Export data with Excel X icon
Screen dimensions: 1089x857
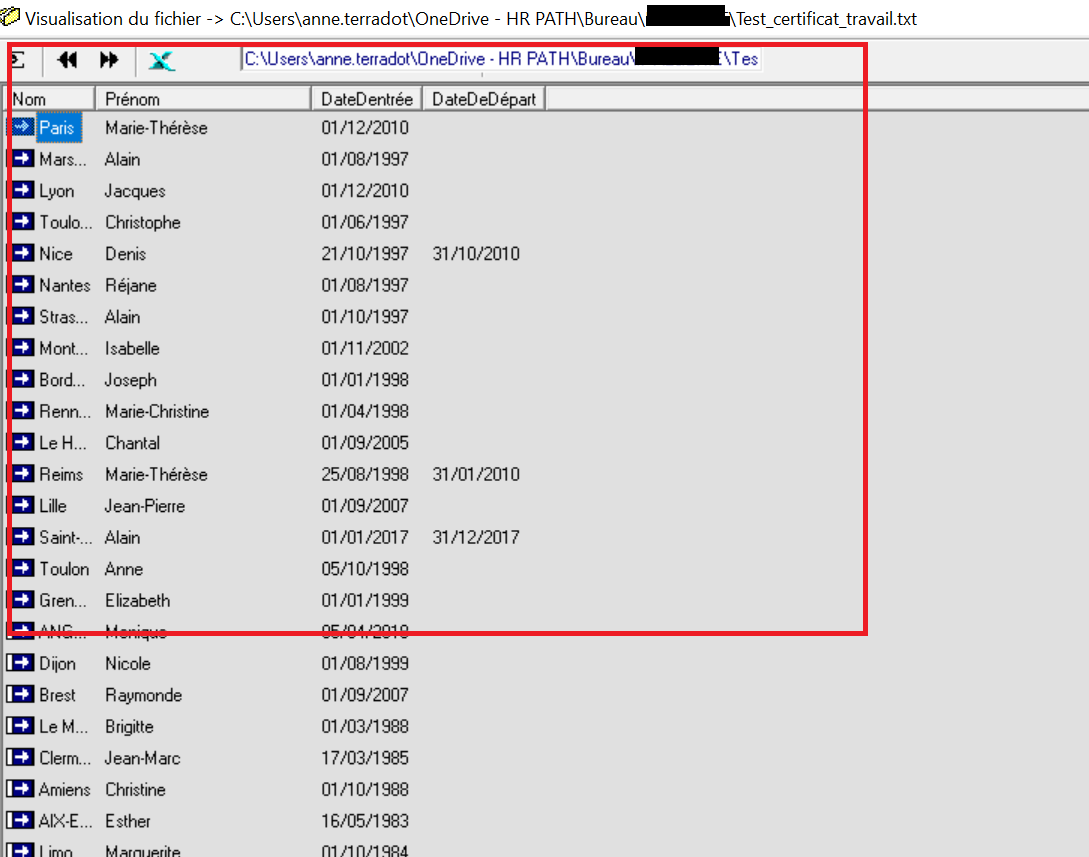click(x=161, y=61)
